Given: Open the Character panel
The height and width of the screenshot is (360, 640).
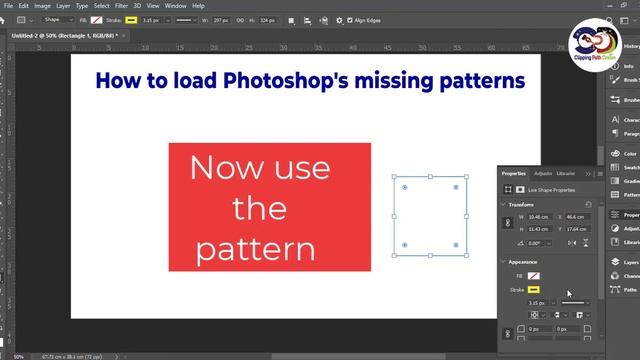Looking at the screenshot, I should click(x=623, y=120).
